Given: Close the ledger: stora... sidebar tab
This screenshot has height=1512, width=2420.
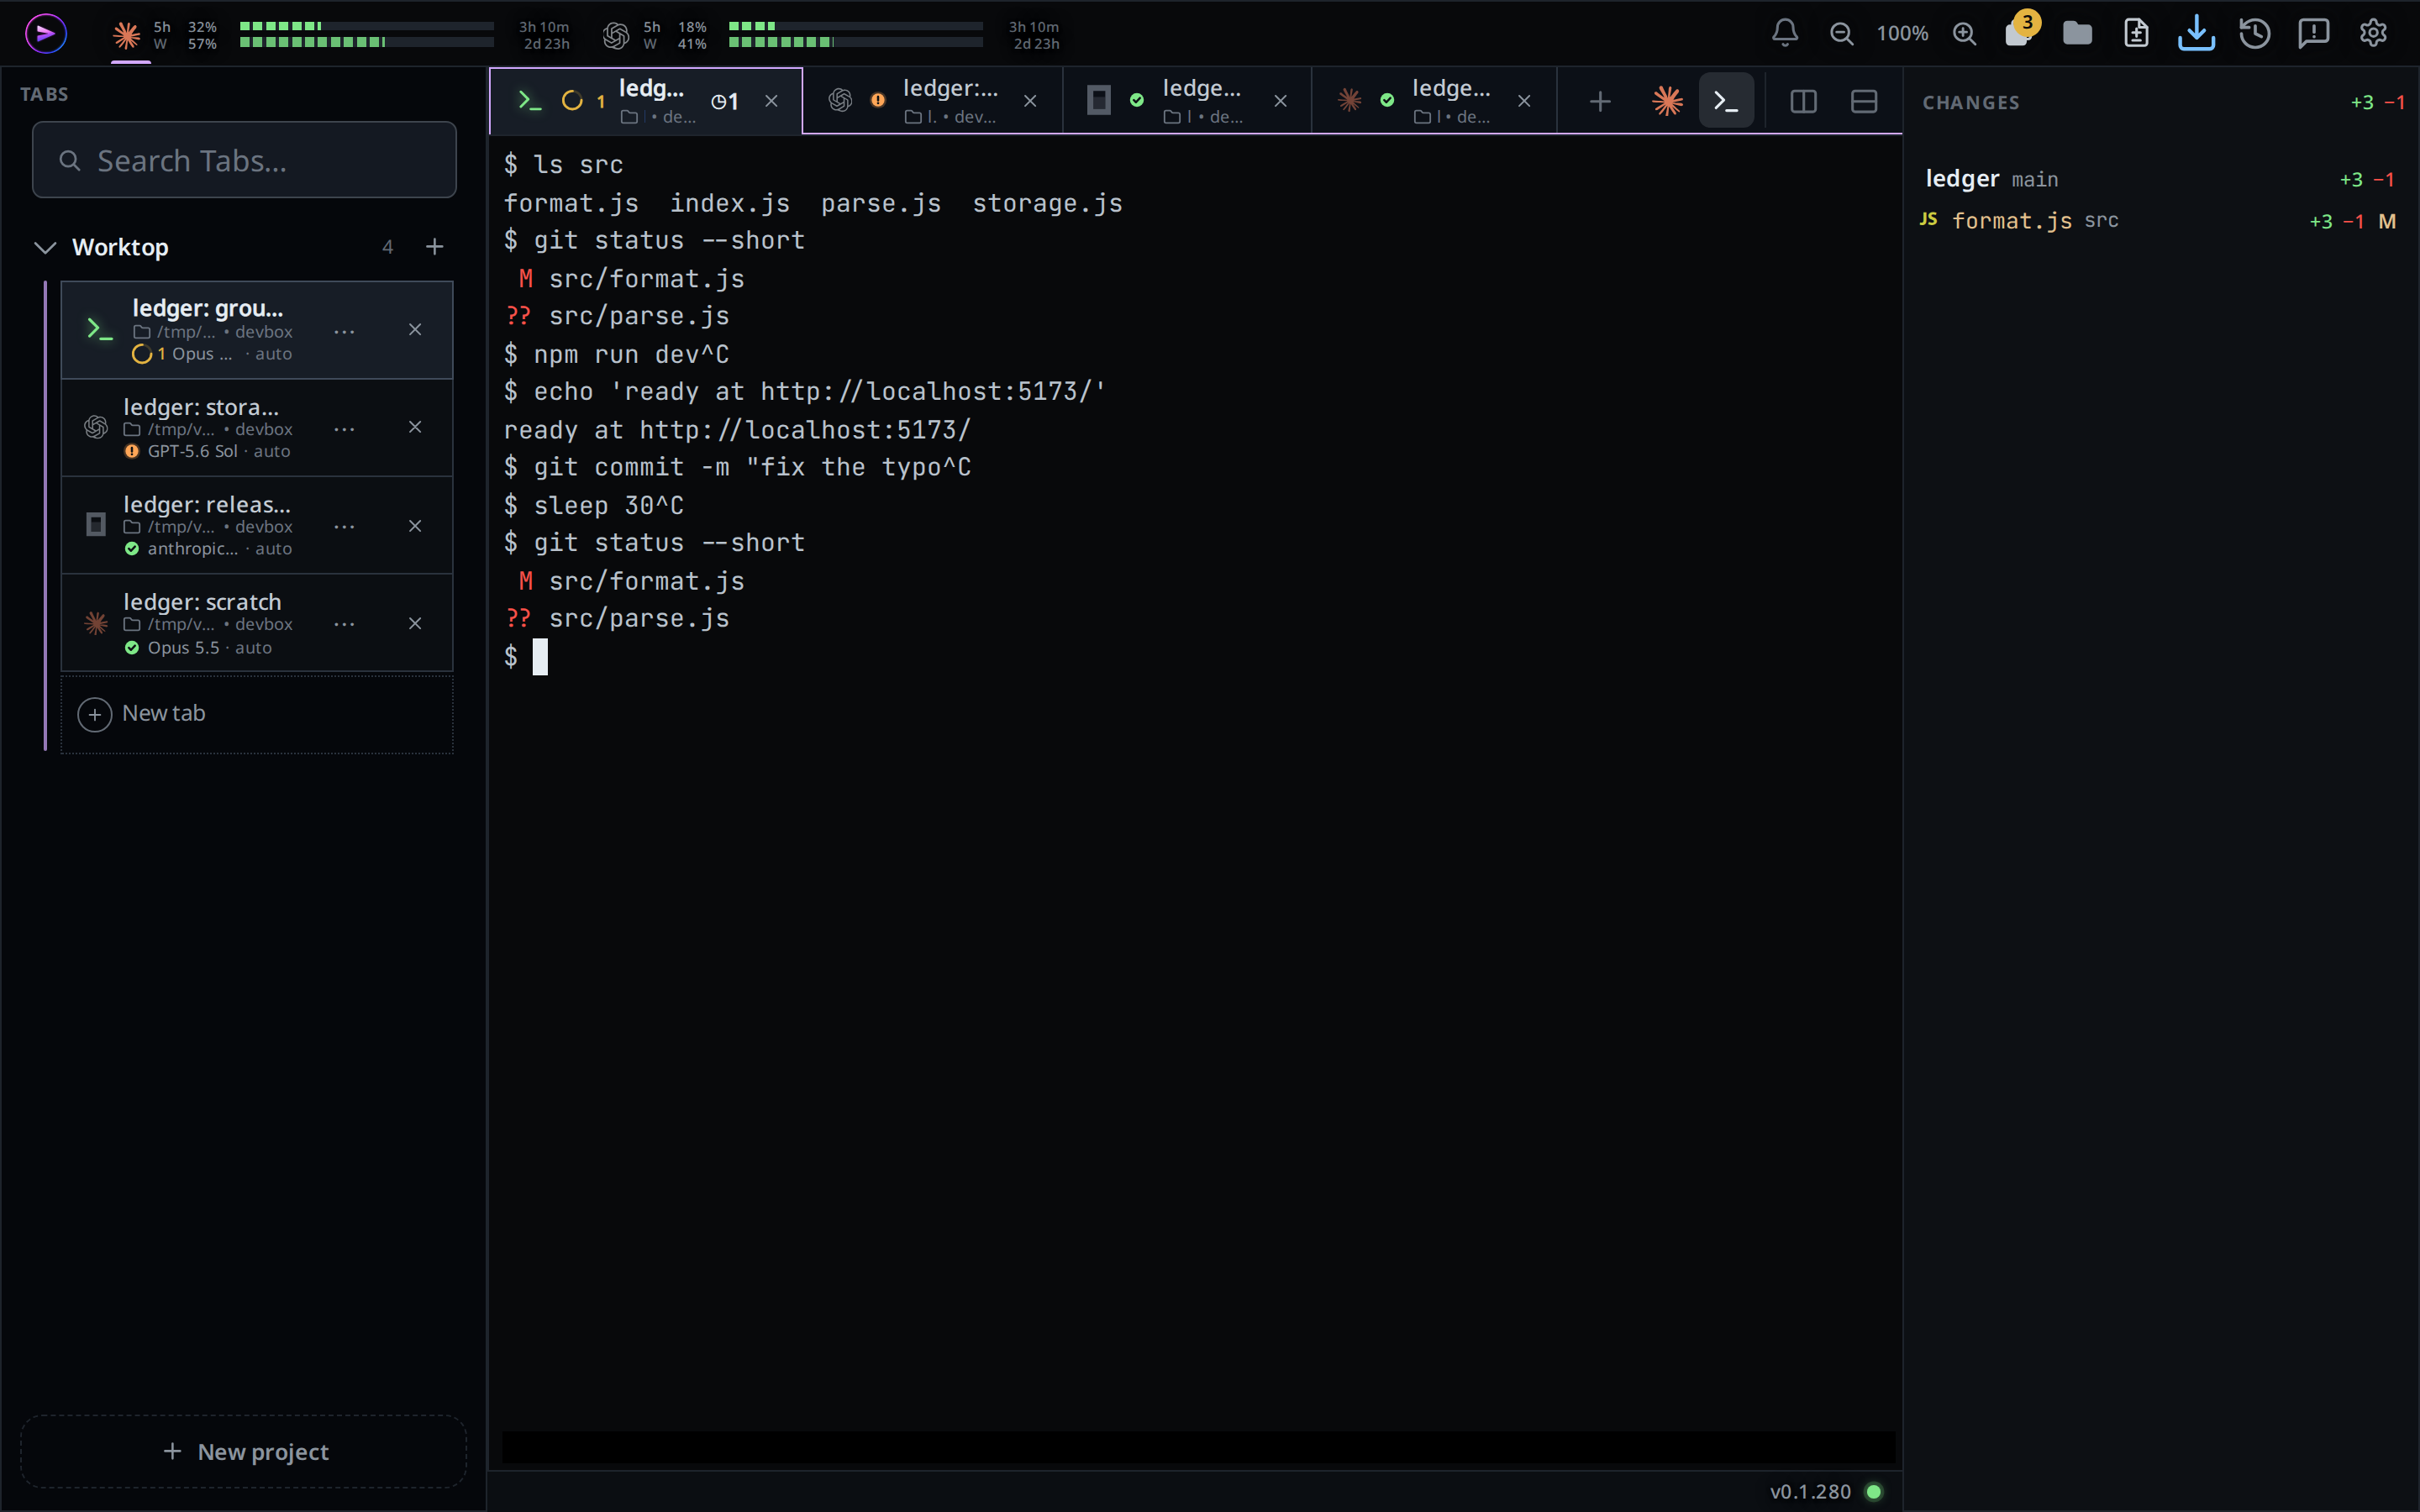Looking at the screenshot, I should [x=415, y=427].
